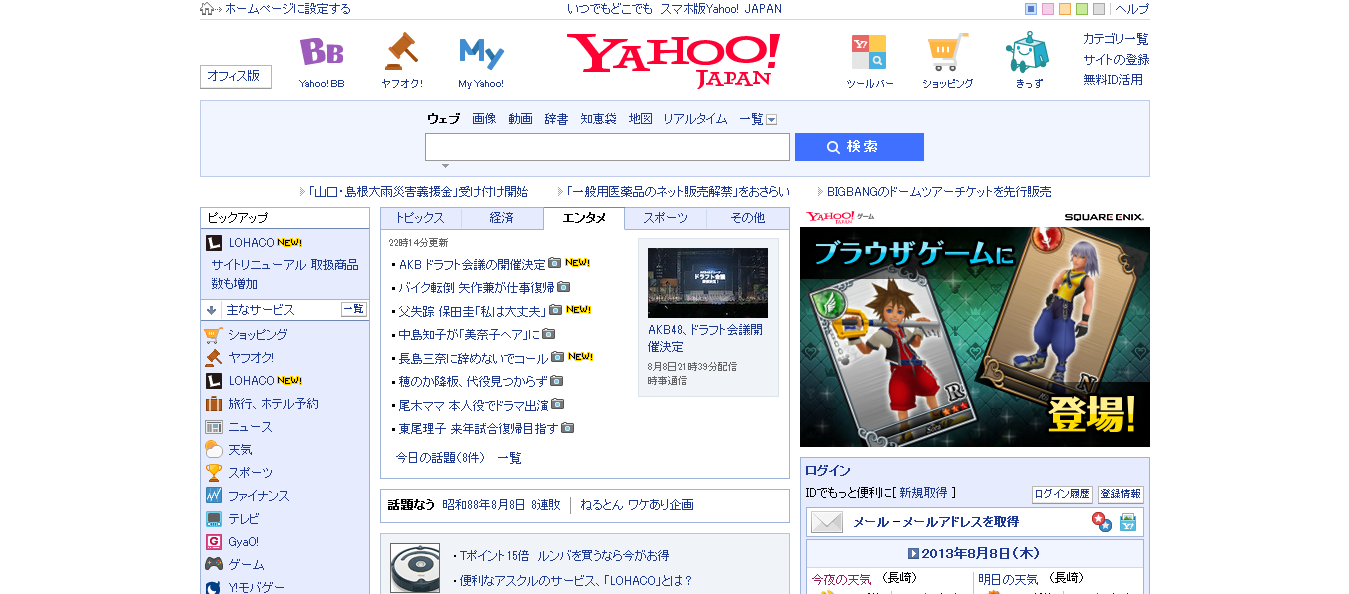This screenshot has width=1349, height=594.
Task: Open ヤフオク! in the sidebar services
Action: [250, 358]
